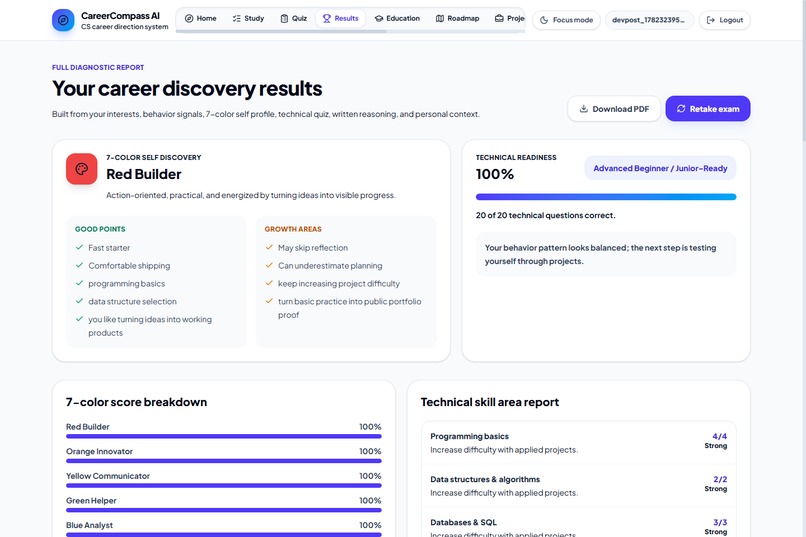The height and width of the screenshot is (537, 806).
Task: Click the trophy icon on Results tab
Action: (326, 18)
